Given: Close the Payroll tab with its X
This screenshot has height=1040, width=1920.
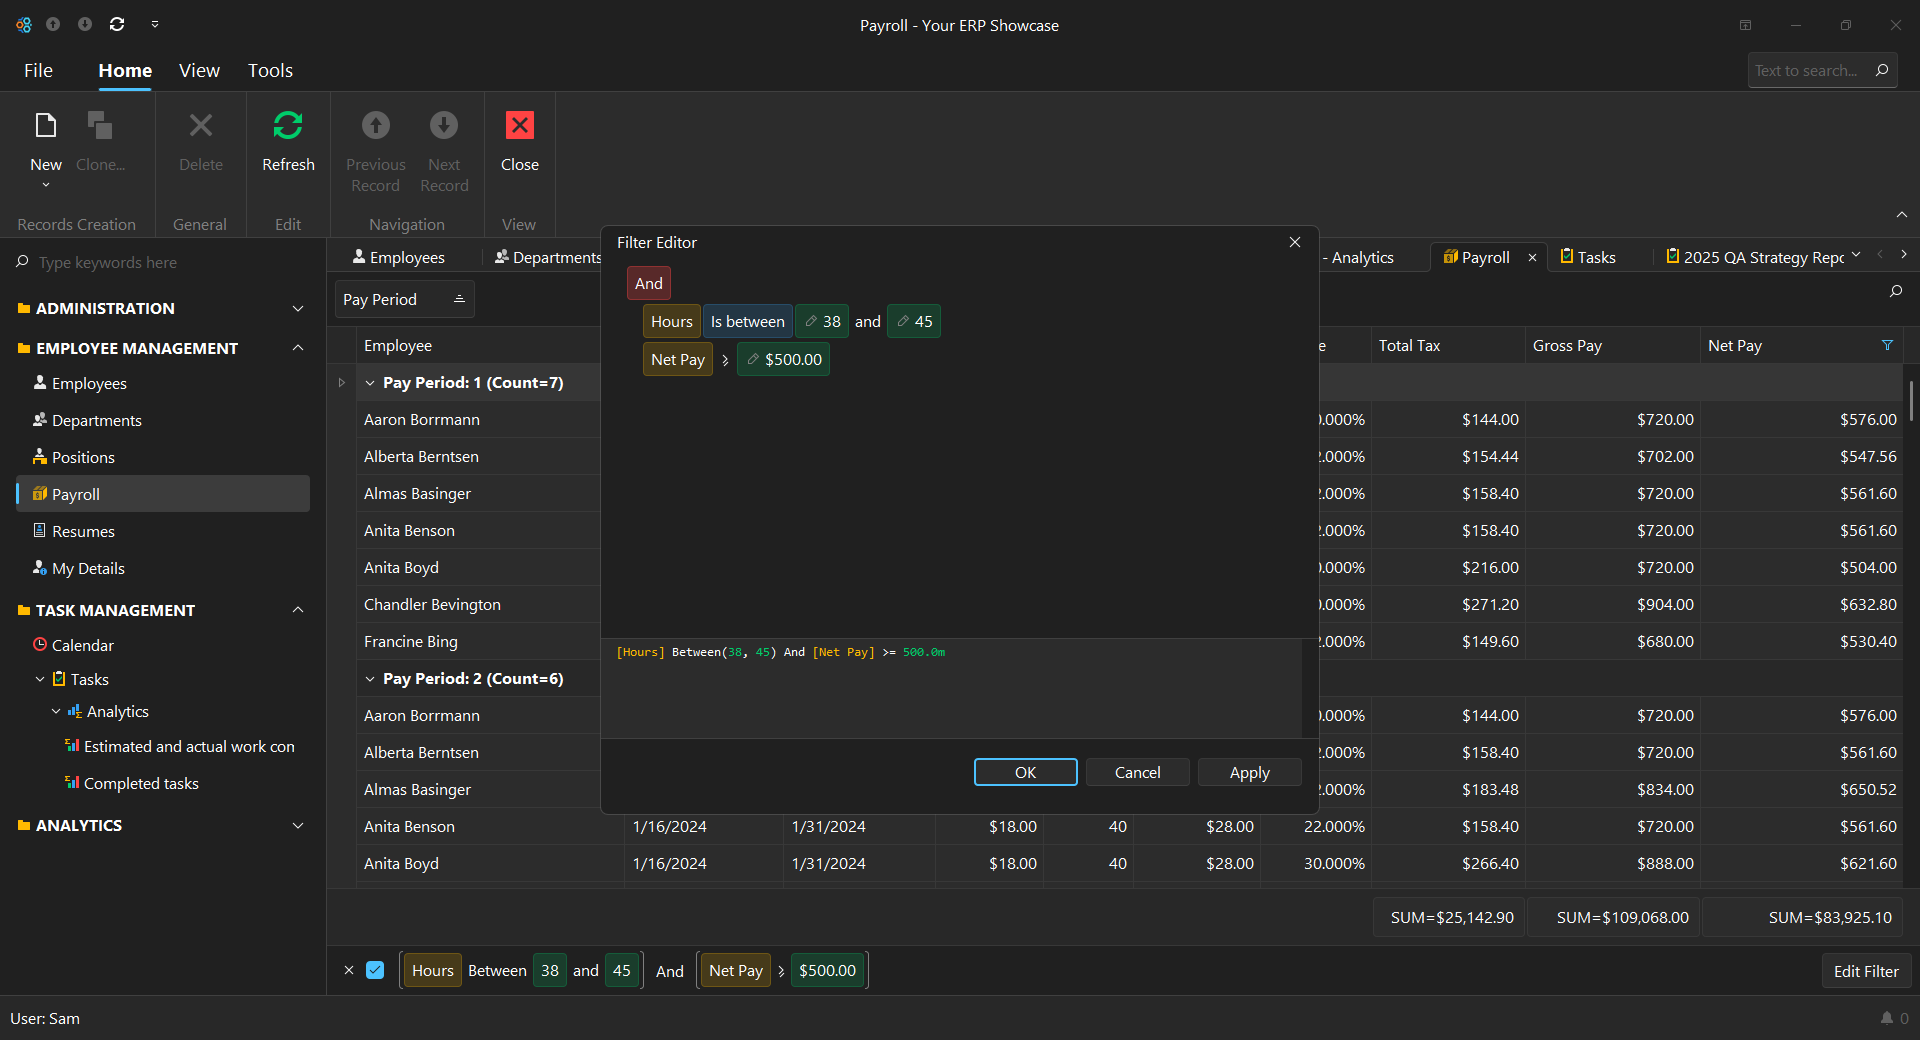Looking at the screenshot, I should [x=1532, y=258].
